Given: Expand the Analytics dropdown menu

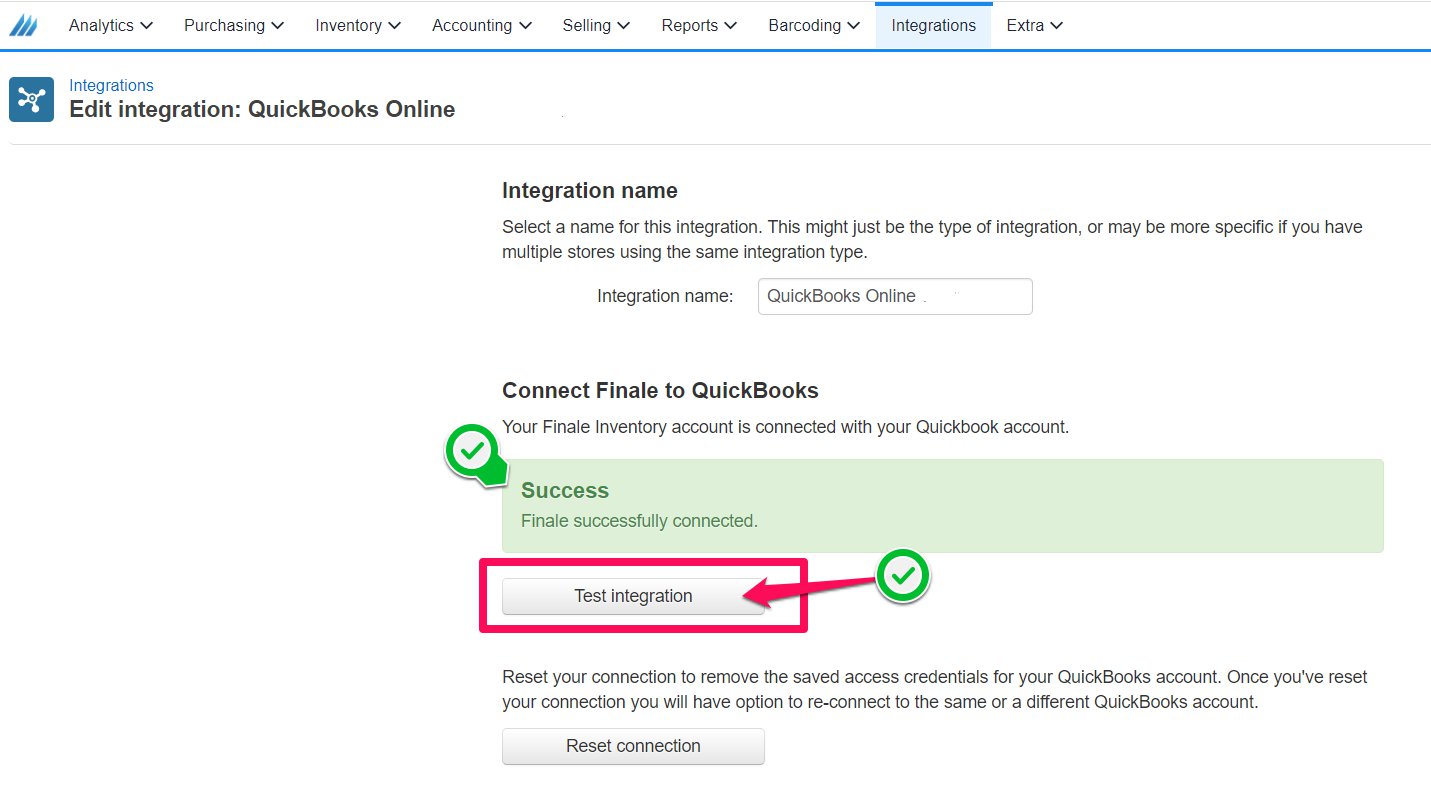Looking at the screenshot, I should click(x=110, y=25).
